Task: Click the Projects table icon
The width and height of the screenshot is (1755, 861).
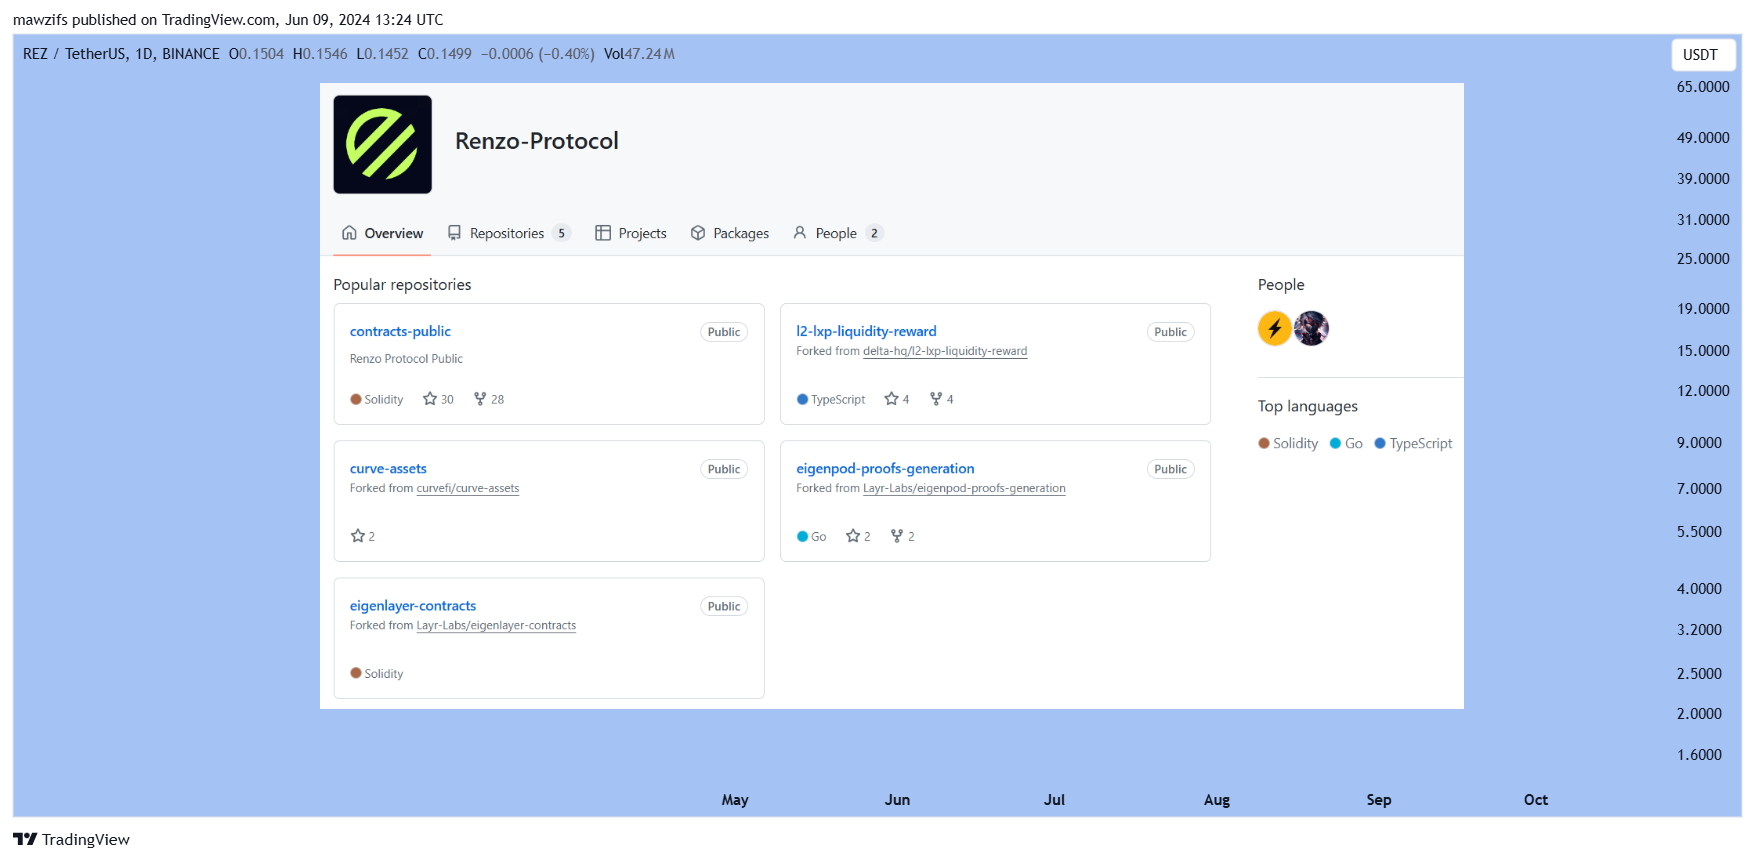Action: (x=603, y=233)
